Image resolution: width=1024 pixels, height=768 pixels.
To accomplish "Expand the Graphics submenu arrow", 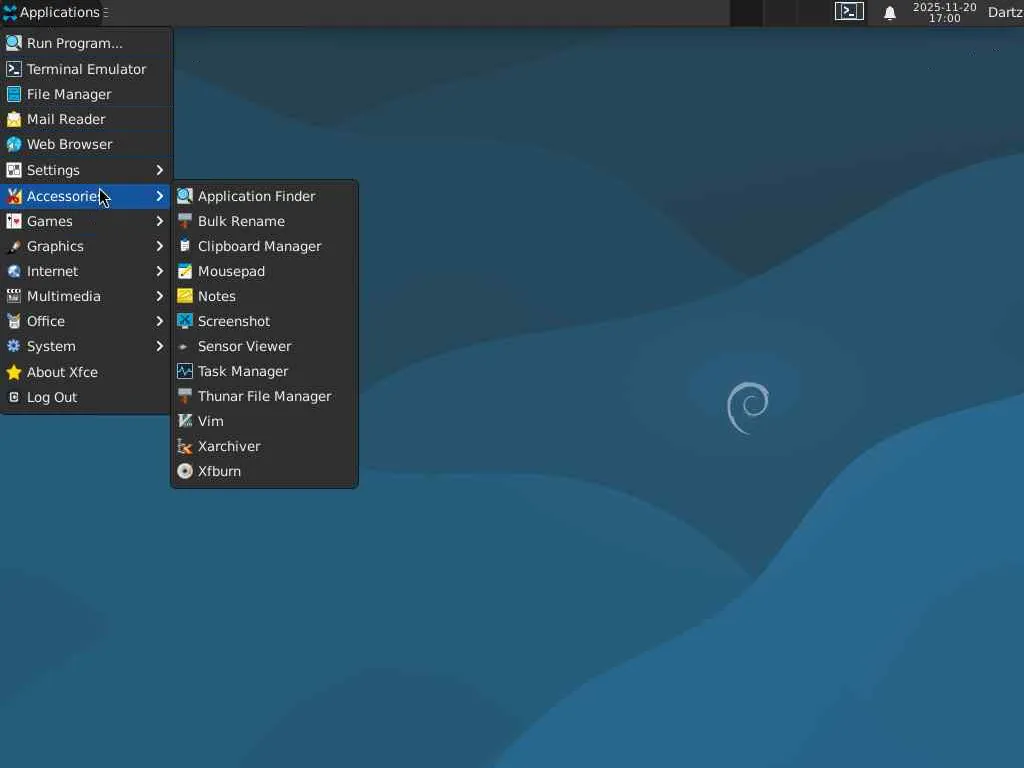I will pos(159,246).
